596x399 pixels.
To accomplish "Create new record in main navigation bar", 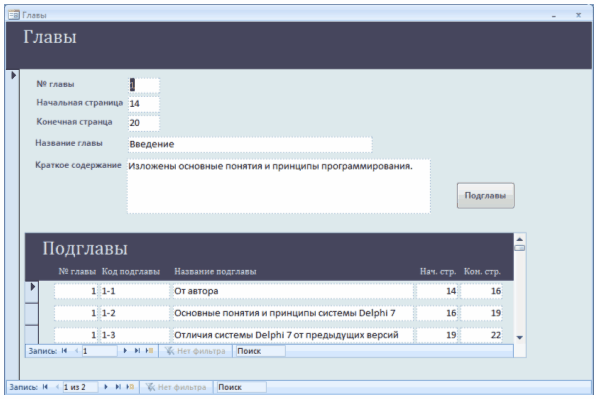I will coord(130,387).
